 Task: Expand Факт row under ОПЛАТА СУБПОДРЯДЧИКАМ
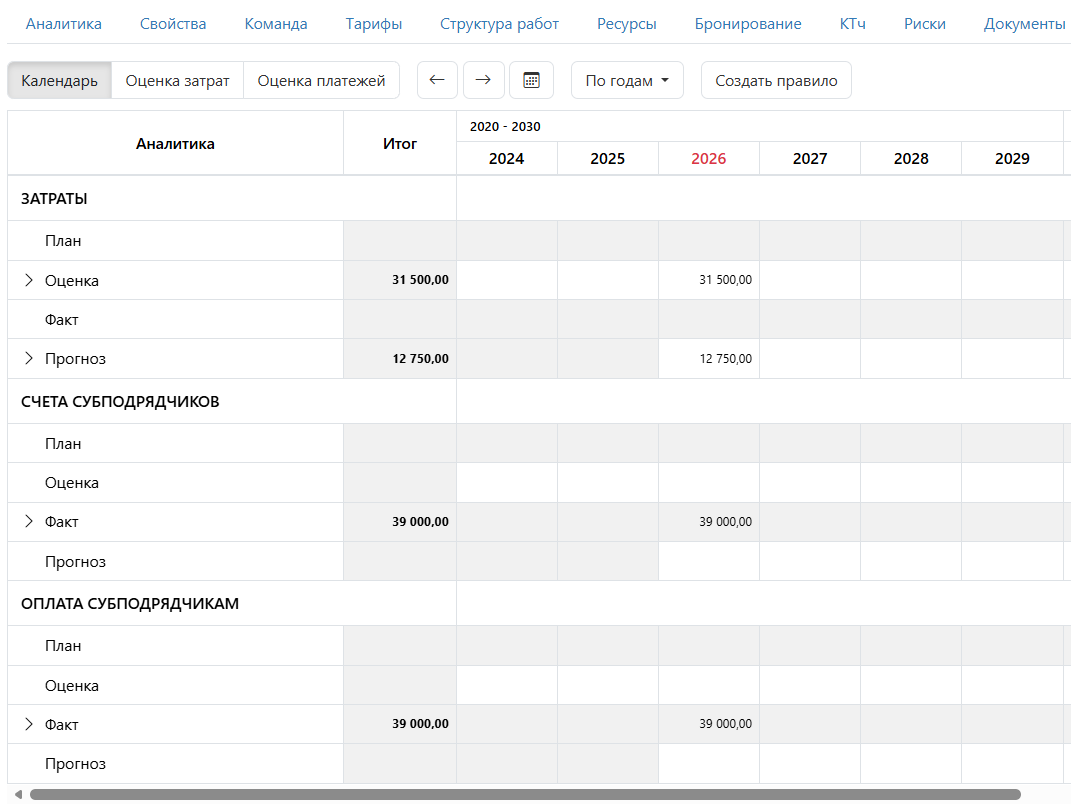point(28,725)
